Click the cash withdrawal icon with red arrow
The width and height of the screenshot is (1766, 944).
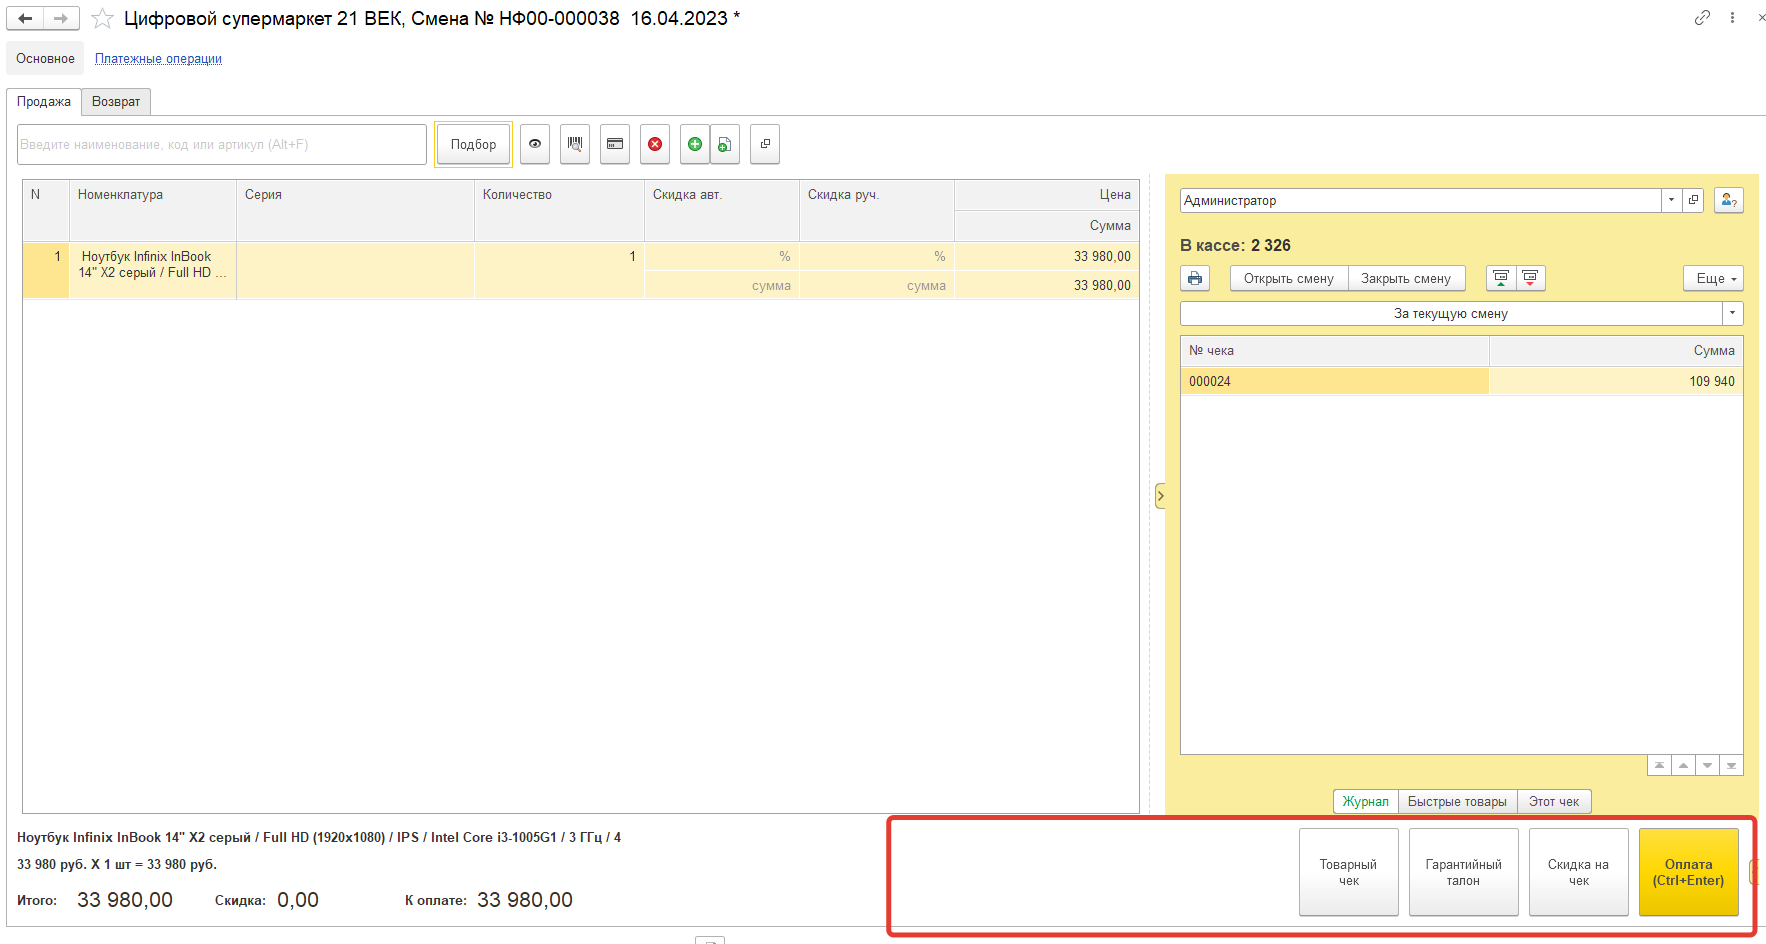coord(1530,278)
